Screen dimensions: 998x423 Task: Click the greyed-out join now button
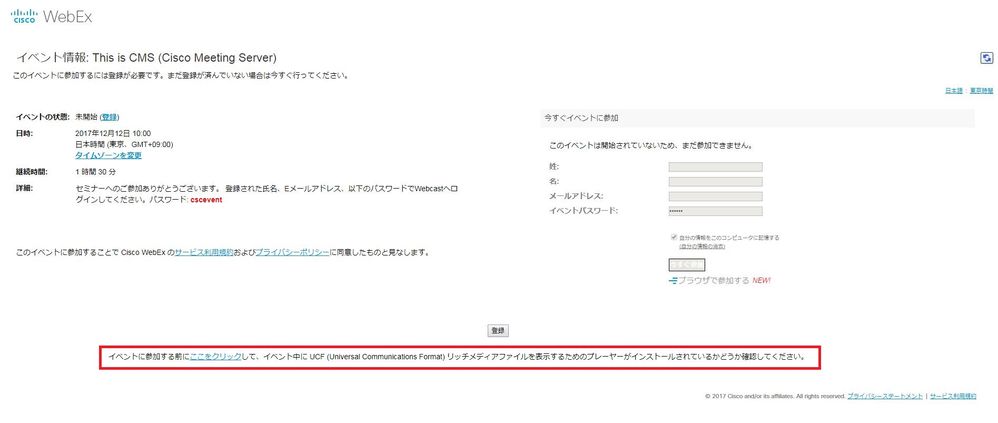coord(687,265)
